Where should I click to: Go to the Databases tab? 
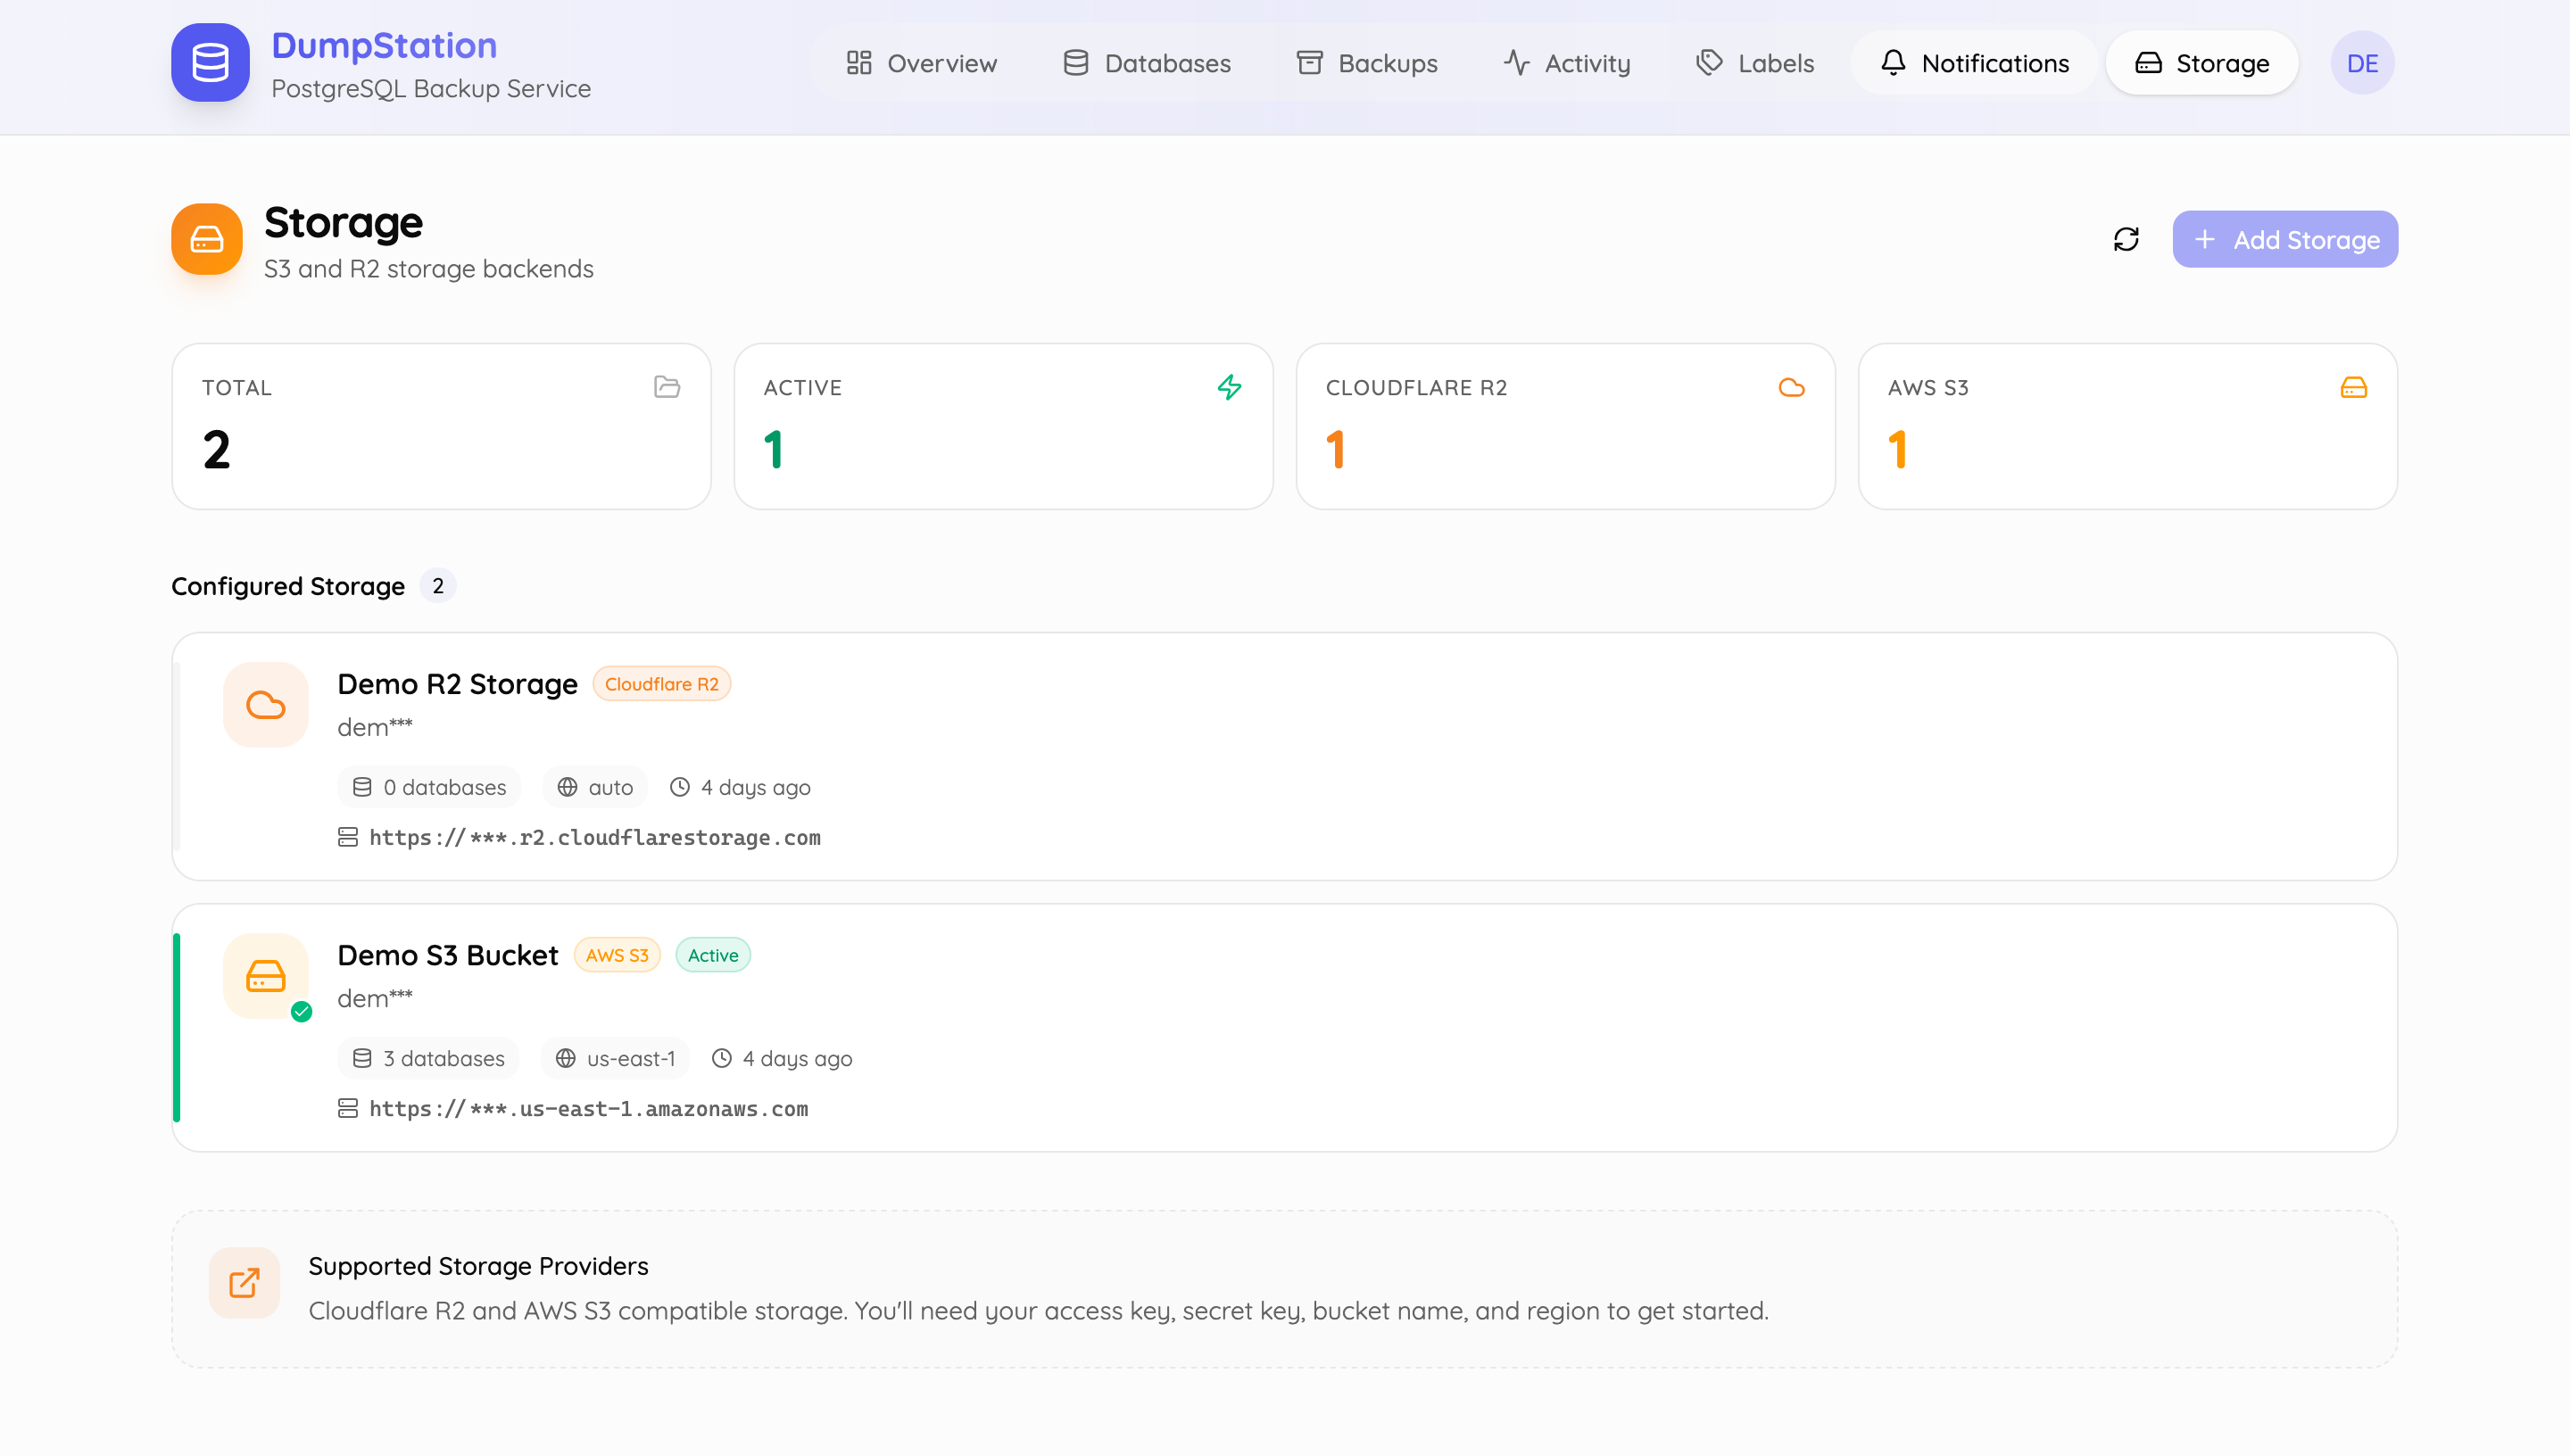[x=1147, y=63]
